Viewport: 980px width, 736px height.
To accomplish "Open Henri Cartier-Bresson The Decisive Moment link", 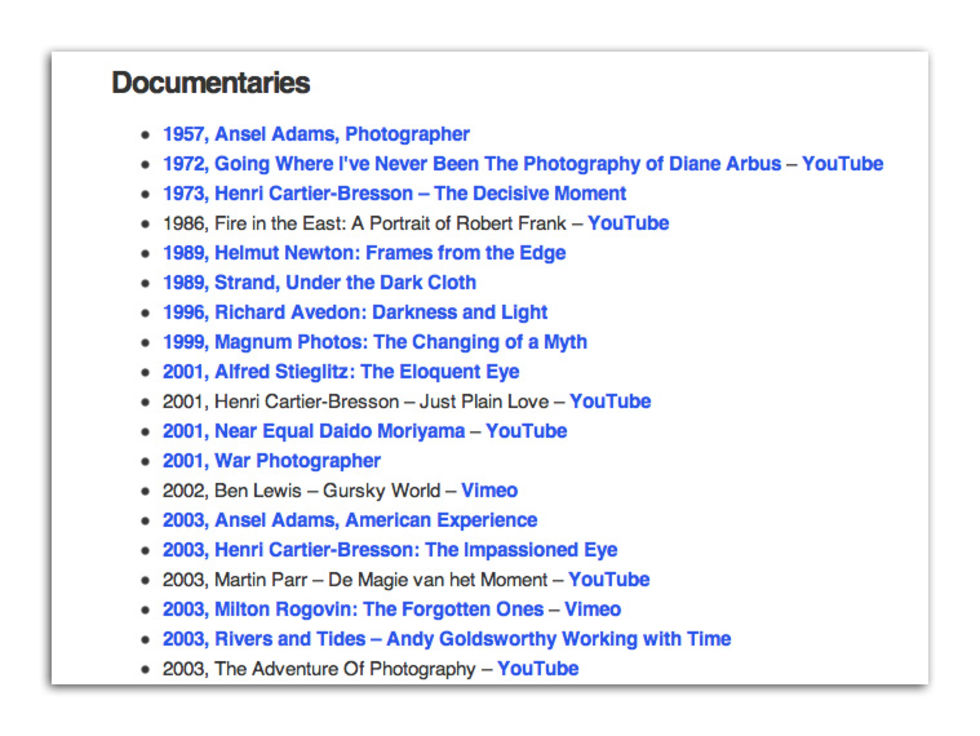I will pos(394,194).
